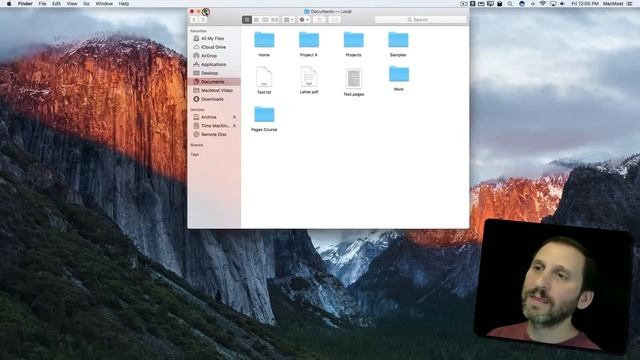The image size is (640, 360).
Task: Open the volume control in menu bar
Action: (x=563, y=4)
